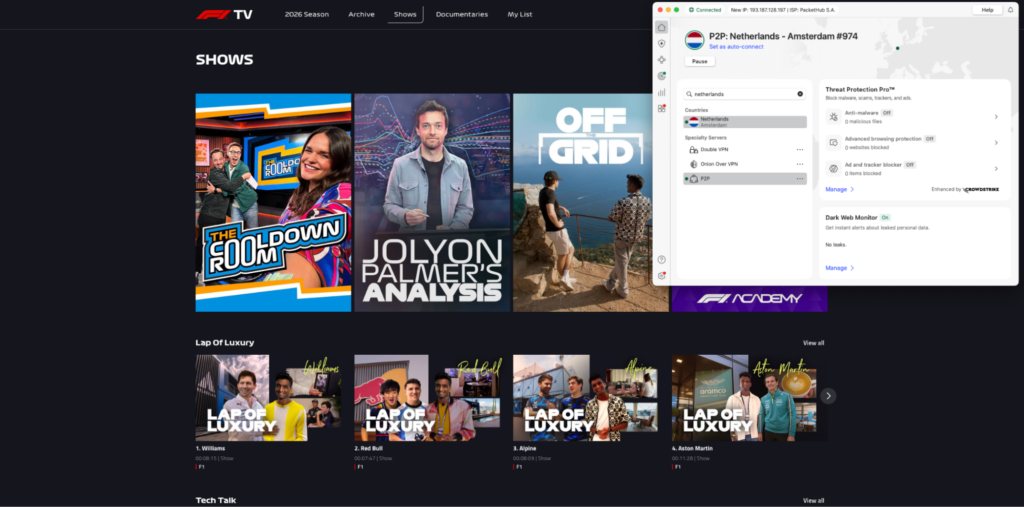1024x507 pixels.
Task: Click the New IP and ISP status text
Action: 783,10
